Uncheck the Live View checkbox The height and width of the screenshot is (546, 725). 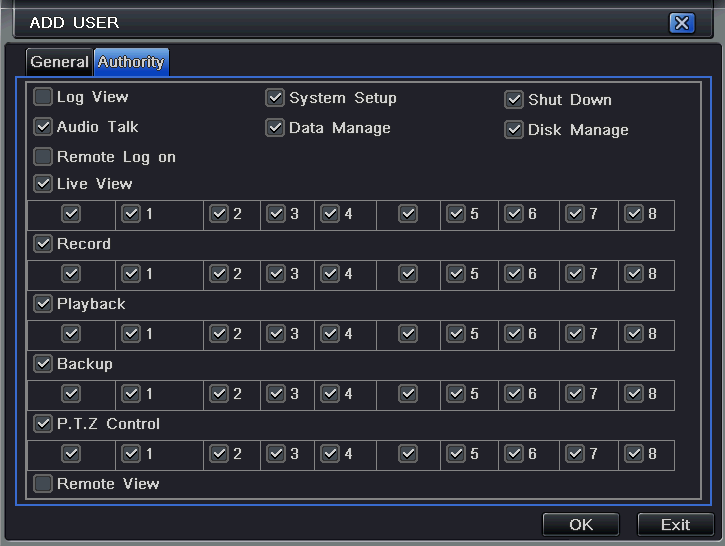[x=43, y=184]
